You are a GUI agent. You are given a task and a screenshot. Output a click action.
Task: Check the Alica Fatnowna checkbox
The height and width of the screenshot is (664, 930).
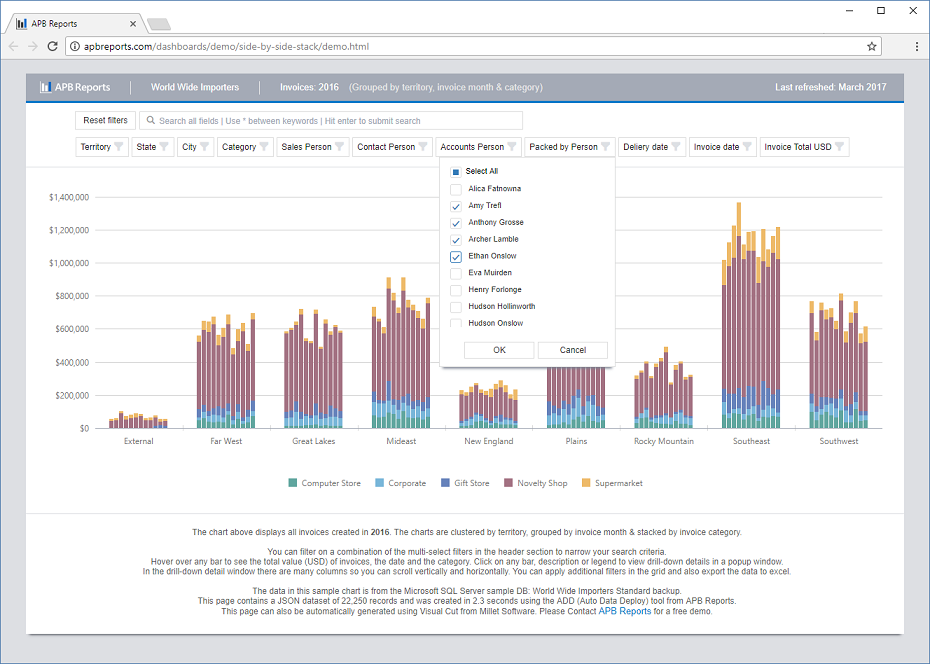(x=456, y=189)
